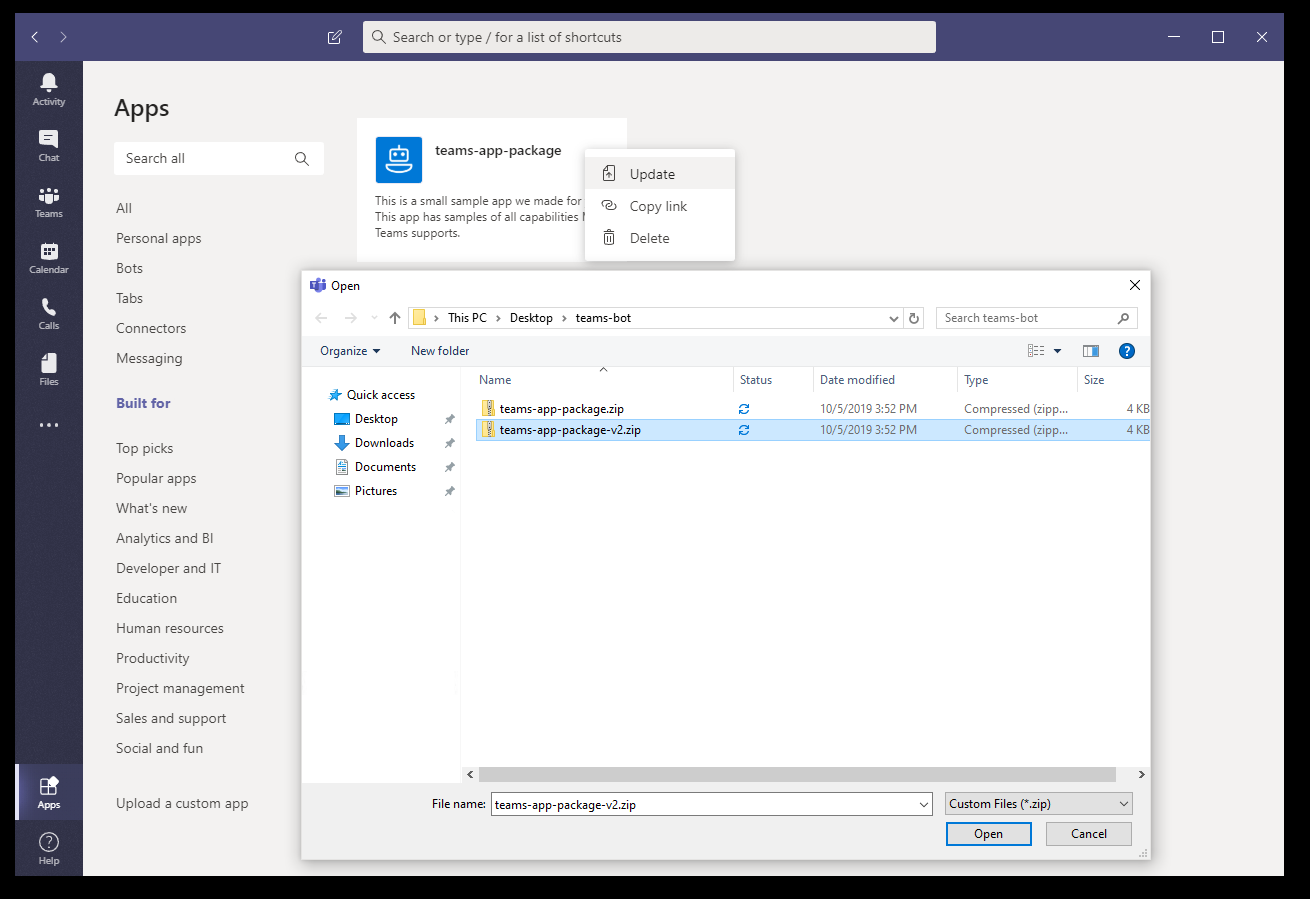The width and height of the screenshot is (1310, 899).
Task: Open Help in the Teams sidebar
Action: 48,847
